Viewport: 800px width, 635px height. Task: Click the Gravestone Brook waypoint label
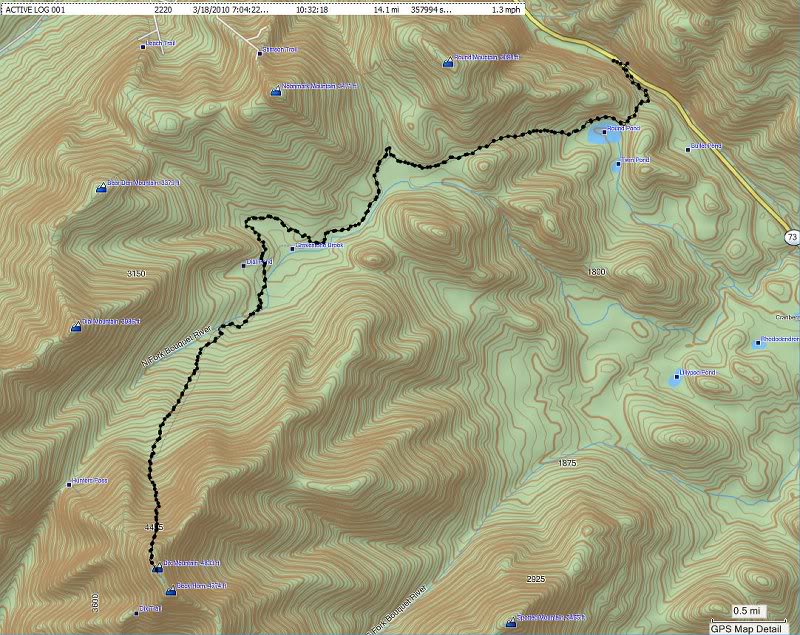click(319, 246)
